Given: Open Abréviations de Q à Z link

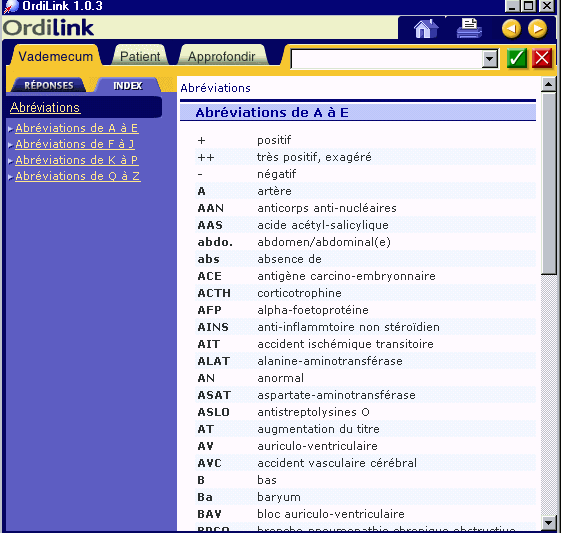Looking at the screenshot, I should pos(78,176).
